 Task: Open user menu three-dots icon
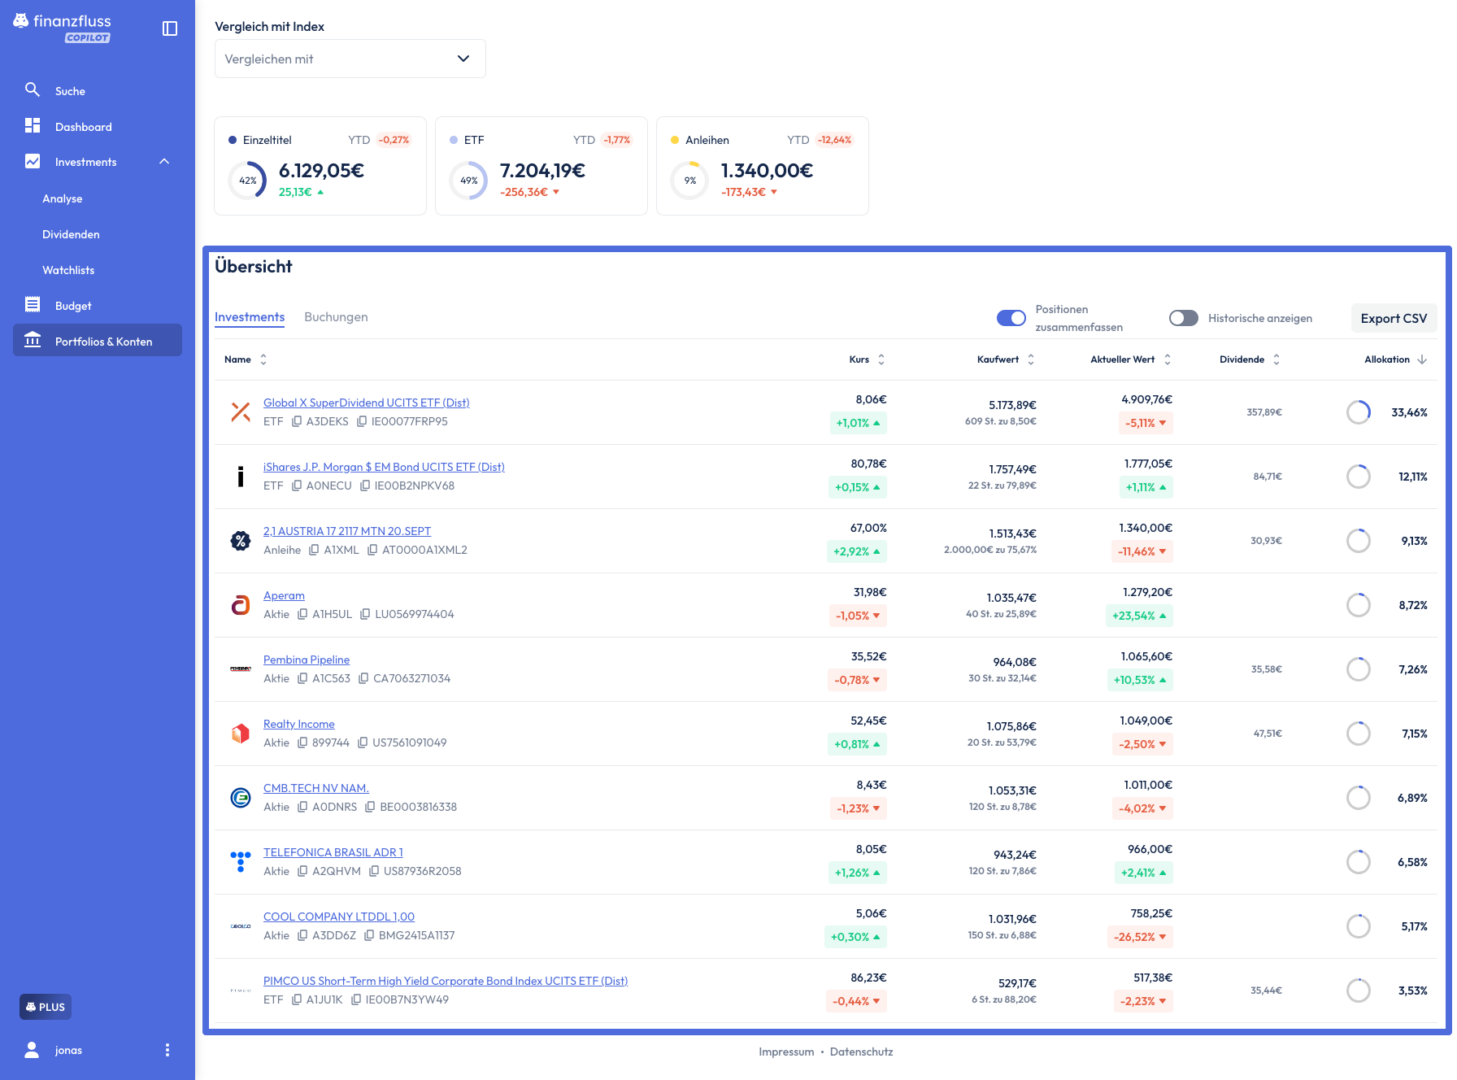coord(167,1050)
